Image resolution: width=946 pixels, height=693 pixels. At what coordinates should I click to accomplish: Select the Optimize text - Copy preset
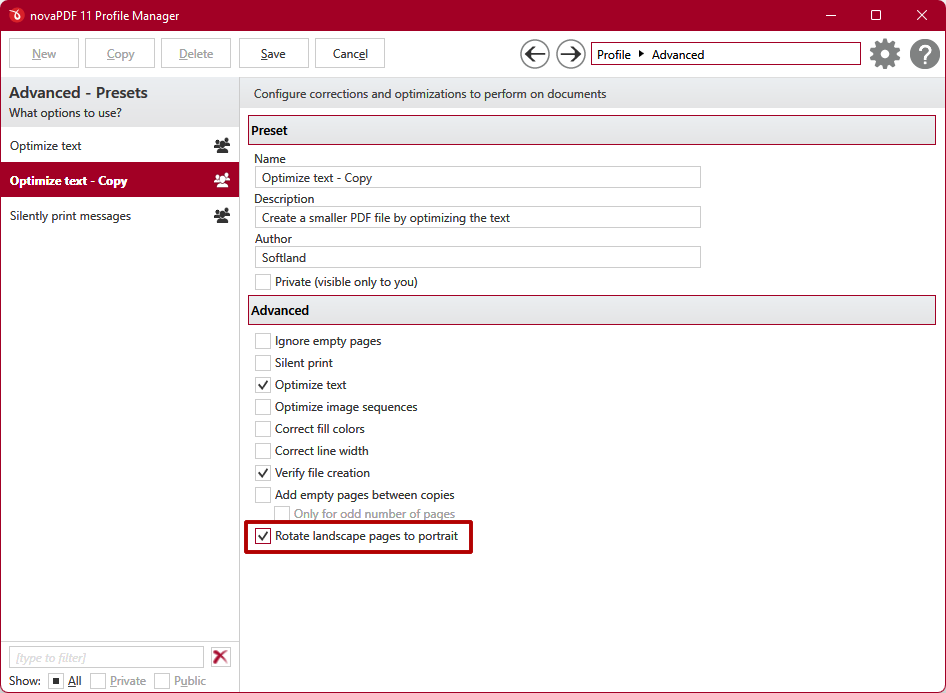(120, 180)
